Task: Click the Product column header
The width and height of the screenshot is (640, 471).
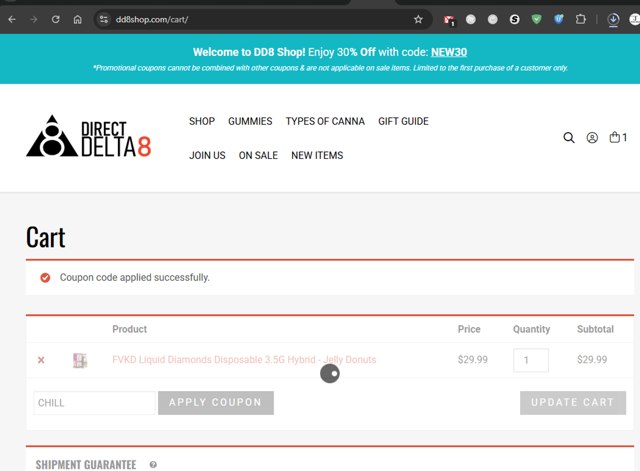Action: (129, 329)
